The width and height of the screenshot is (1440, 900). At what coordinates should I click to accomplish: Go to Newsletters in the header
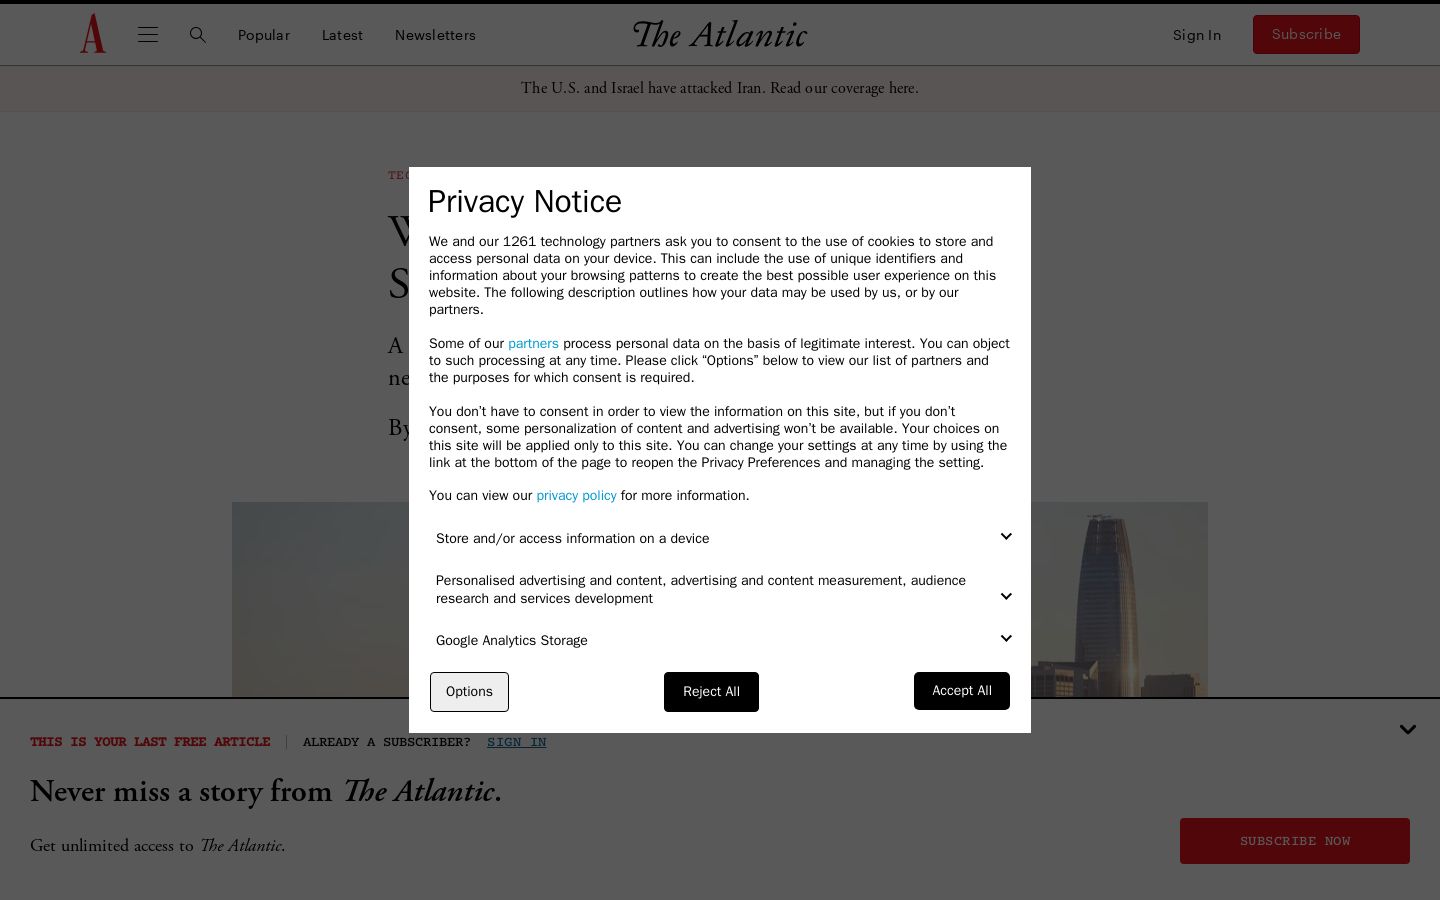[x=435, y=35]
